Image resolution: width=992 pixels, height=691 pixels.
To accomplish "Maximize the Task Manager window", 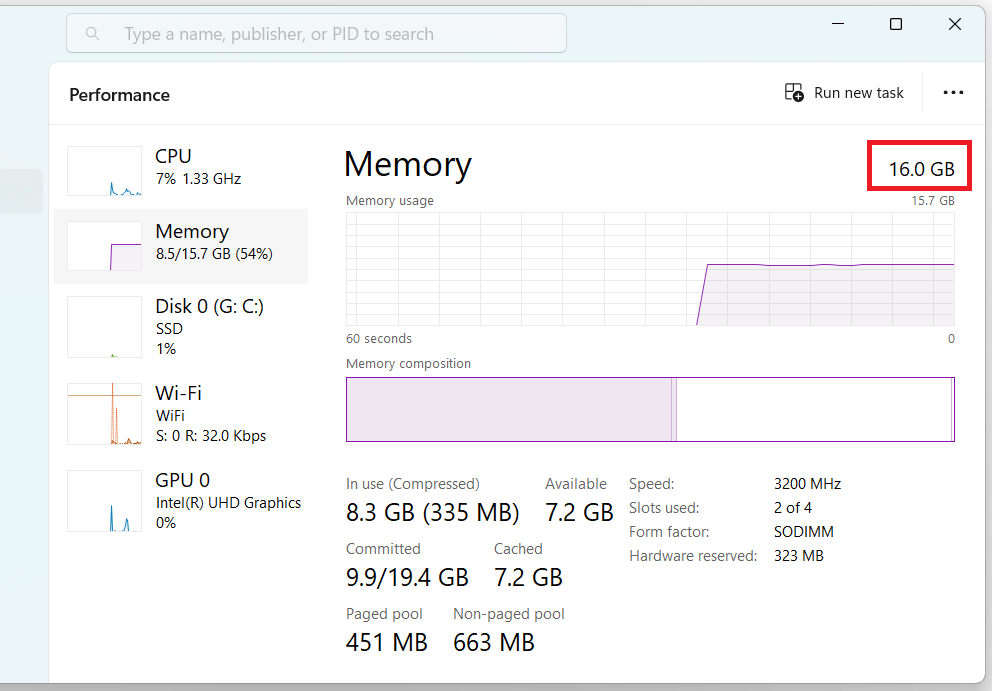I will 896,25.
